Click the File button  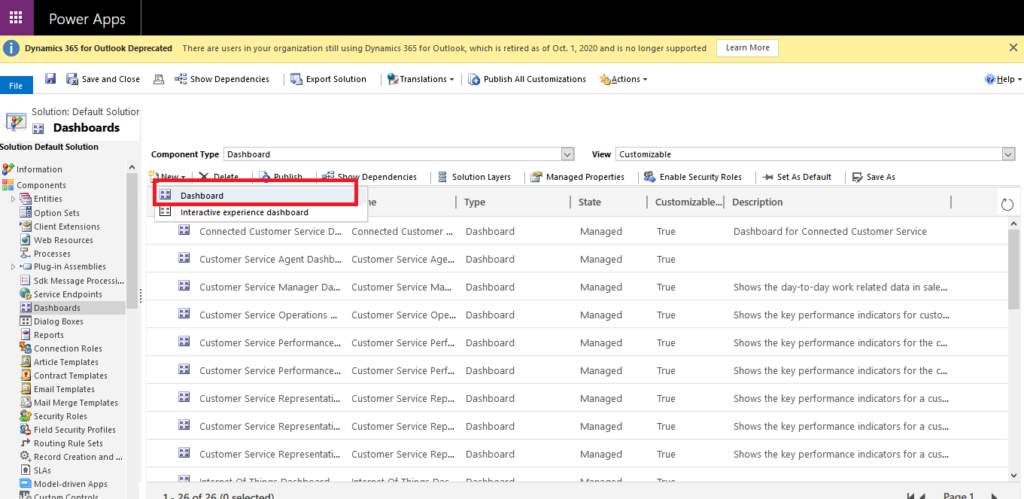click(x=16, y=86)
